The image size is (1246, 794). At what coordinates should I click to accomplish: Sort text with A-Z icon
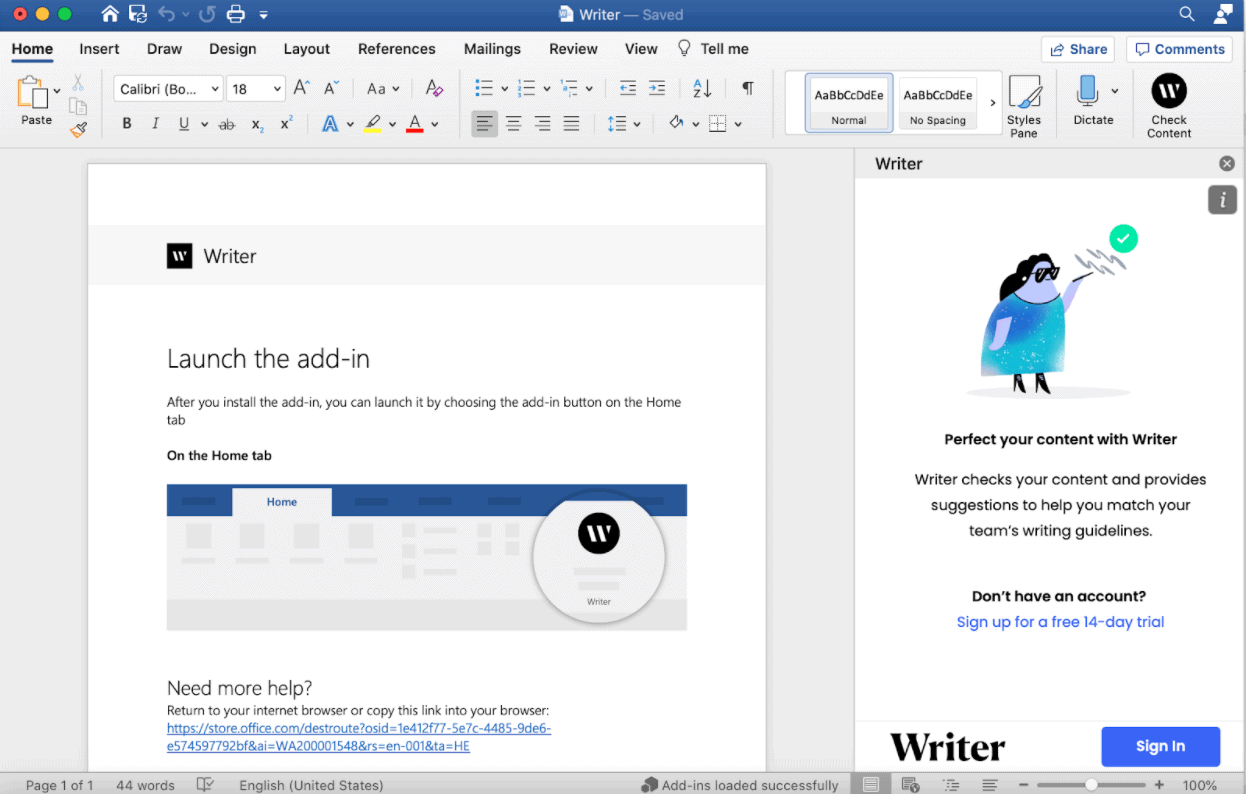tap(702, 88)
